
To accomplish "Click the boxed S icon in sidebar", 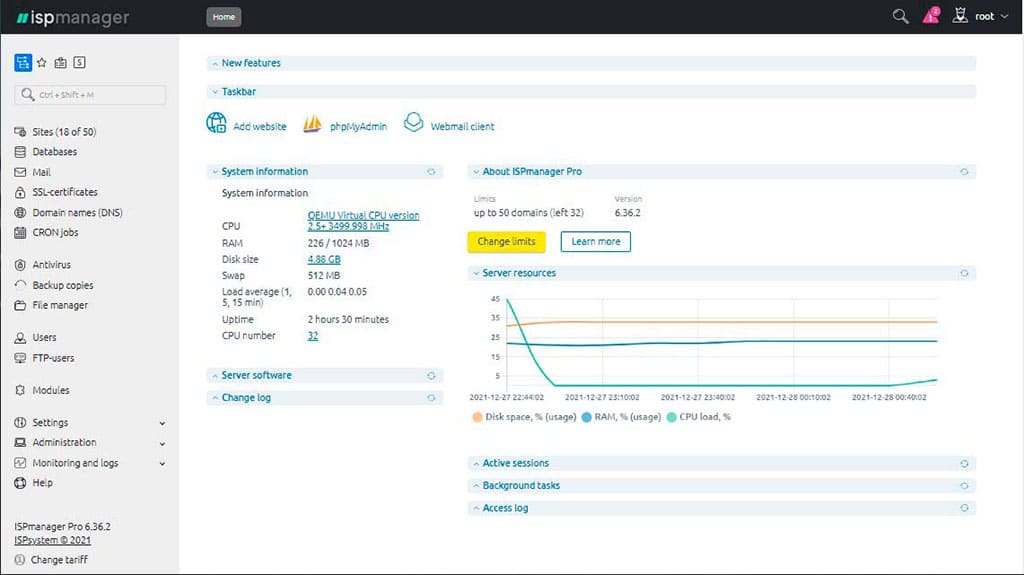I will pyautogui.click(x=79, y=62).
